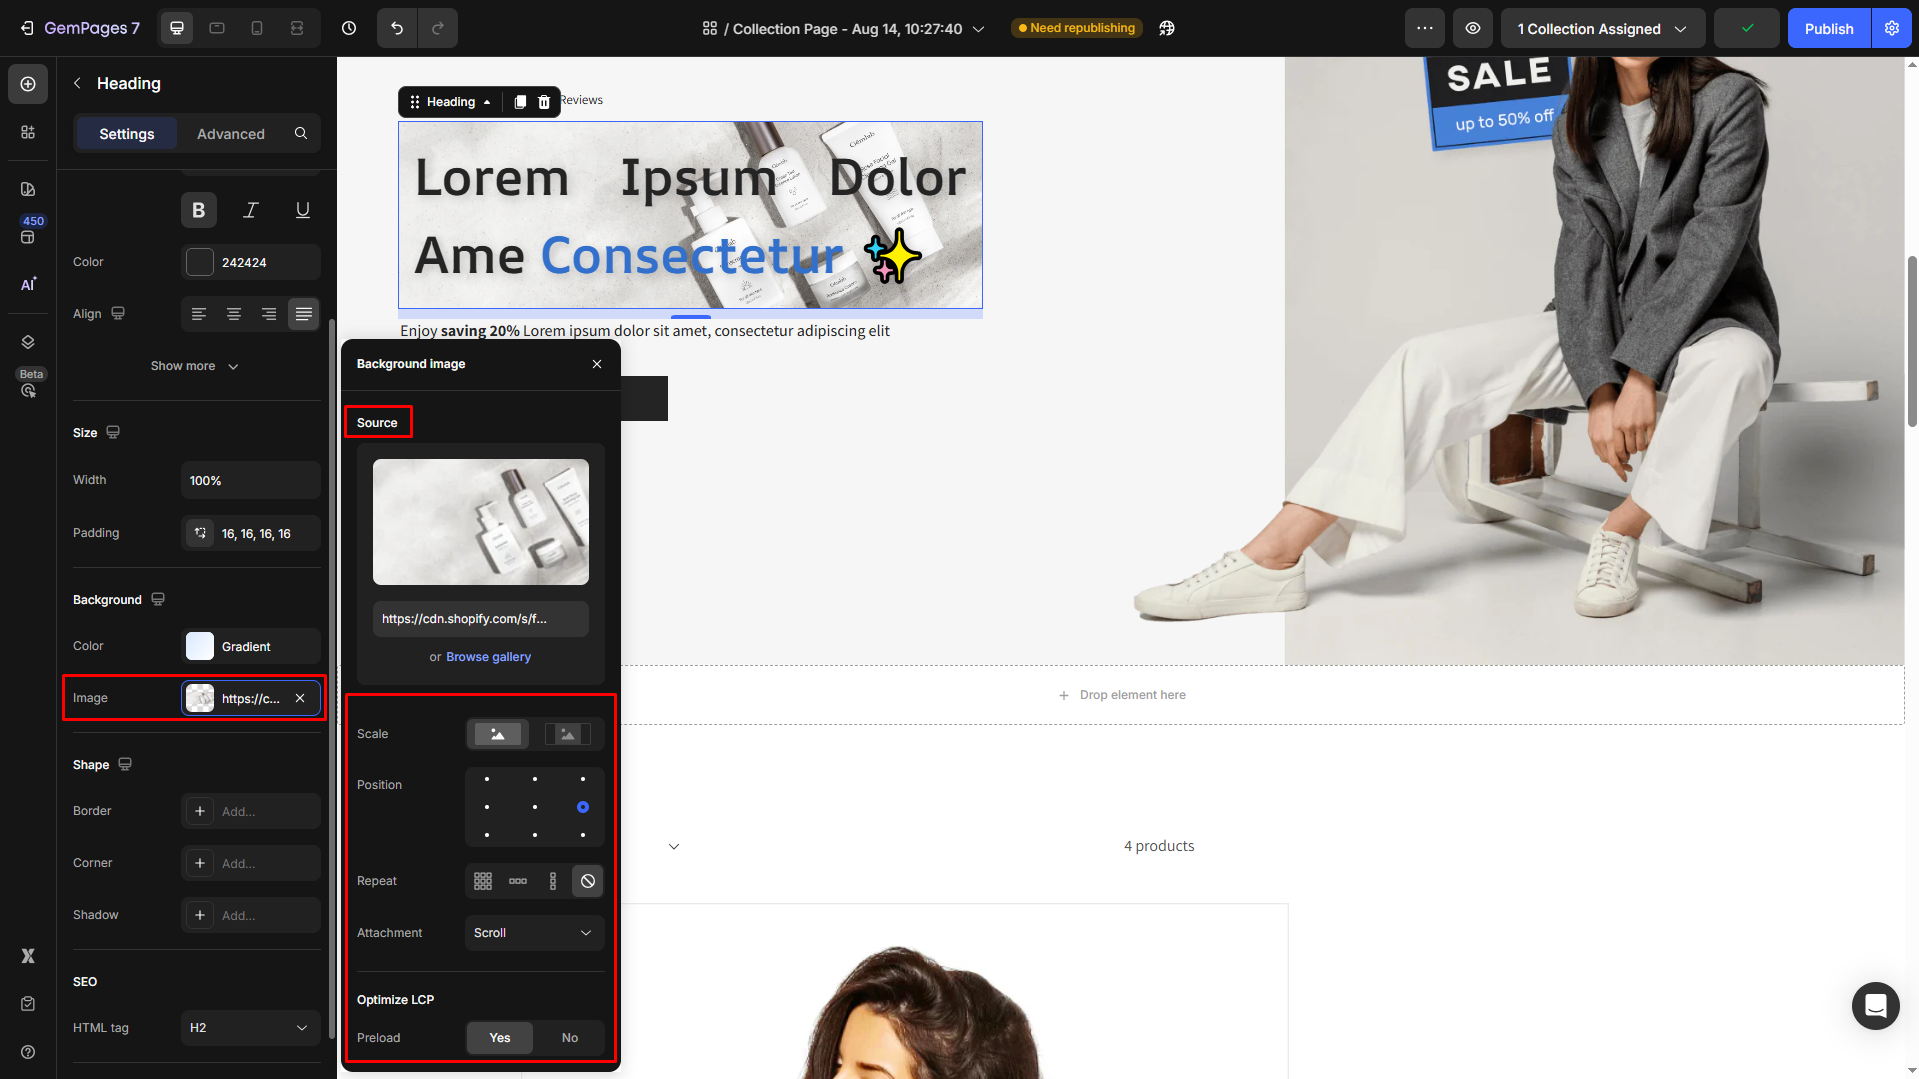Click the Width input field
1919x1079 pixels.
[250, 481]
